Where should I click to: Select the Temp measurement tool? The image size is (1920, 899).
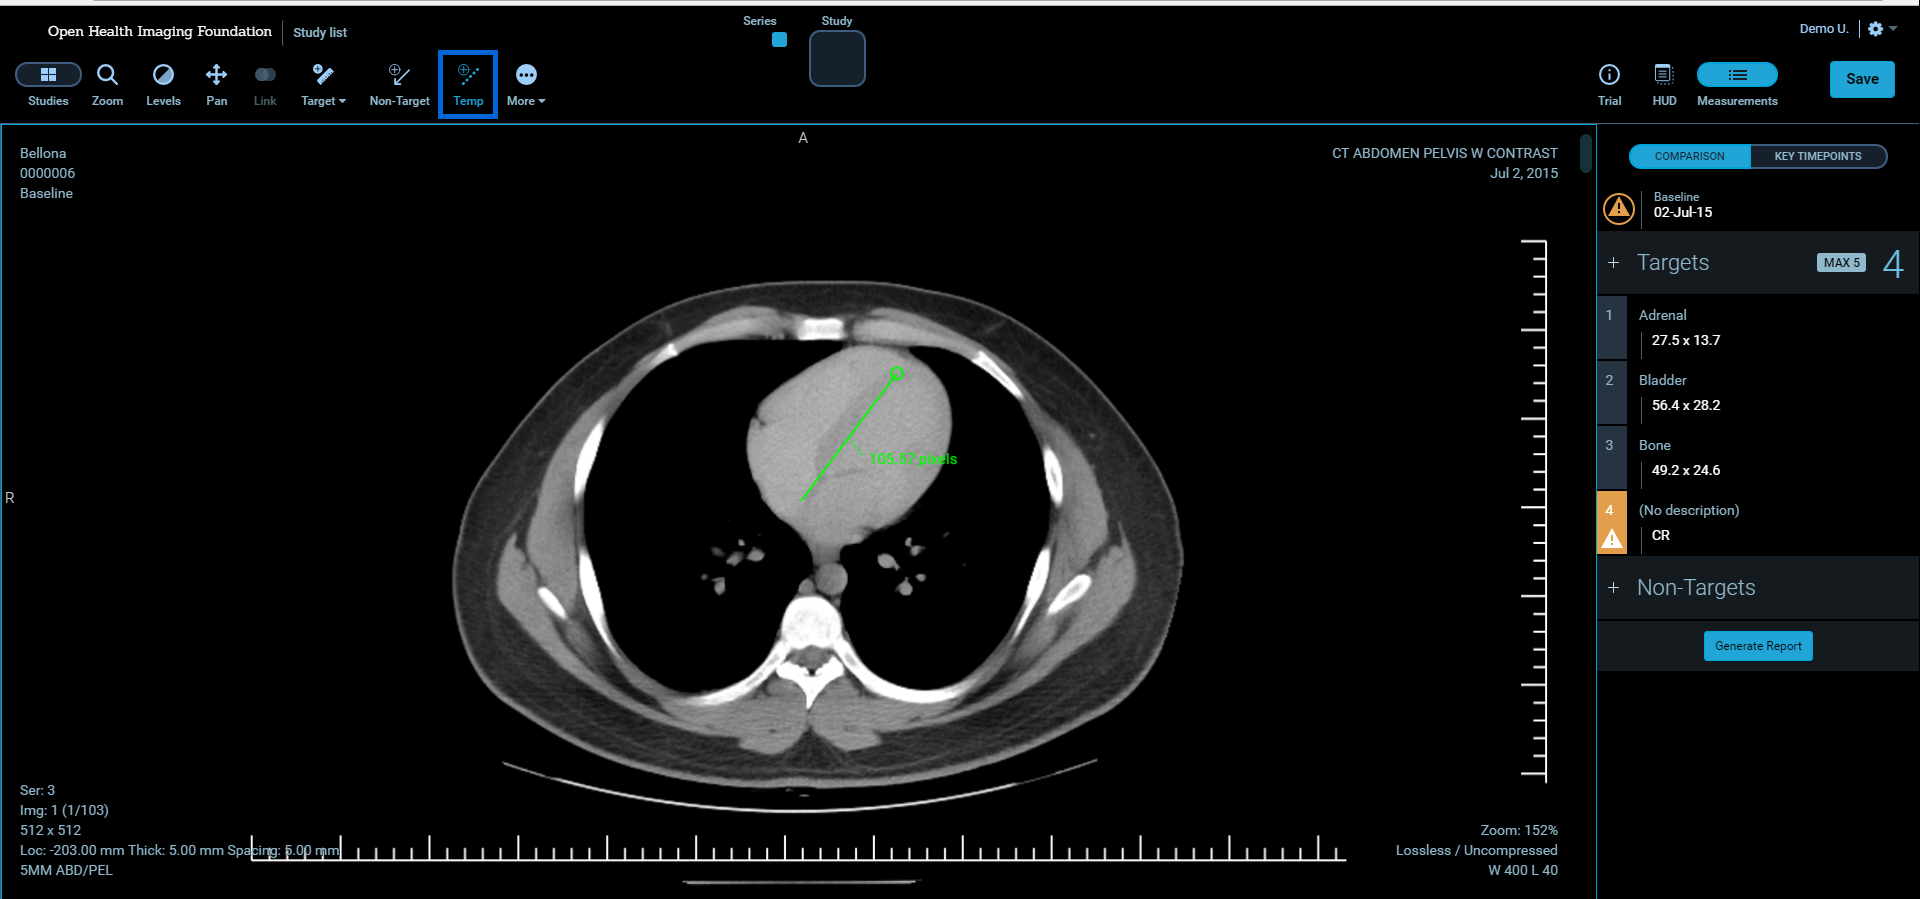[x=468, y=84]
